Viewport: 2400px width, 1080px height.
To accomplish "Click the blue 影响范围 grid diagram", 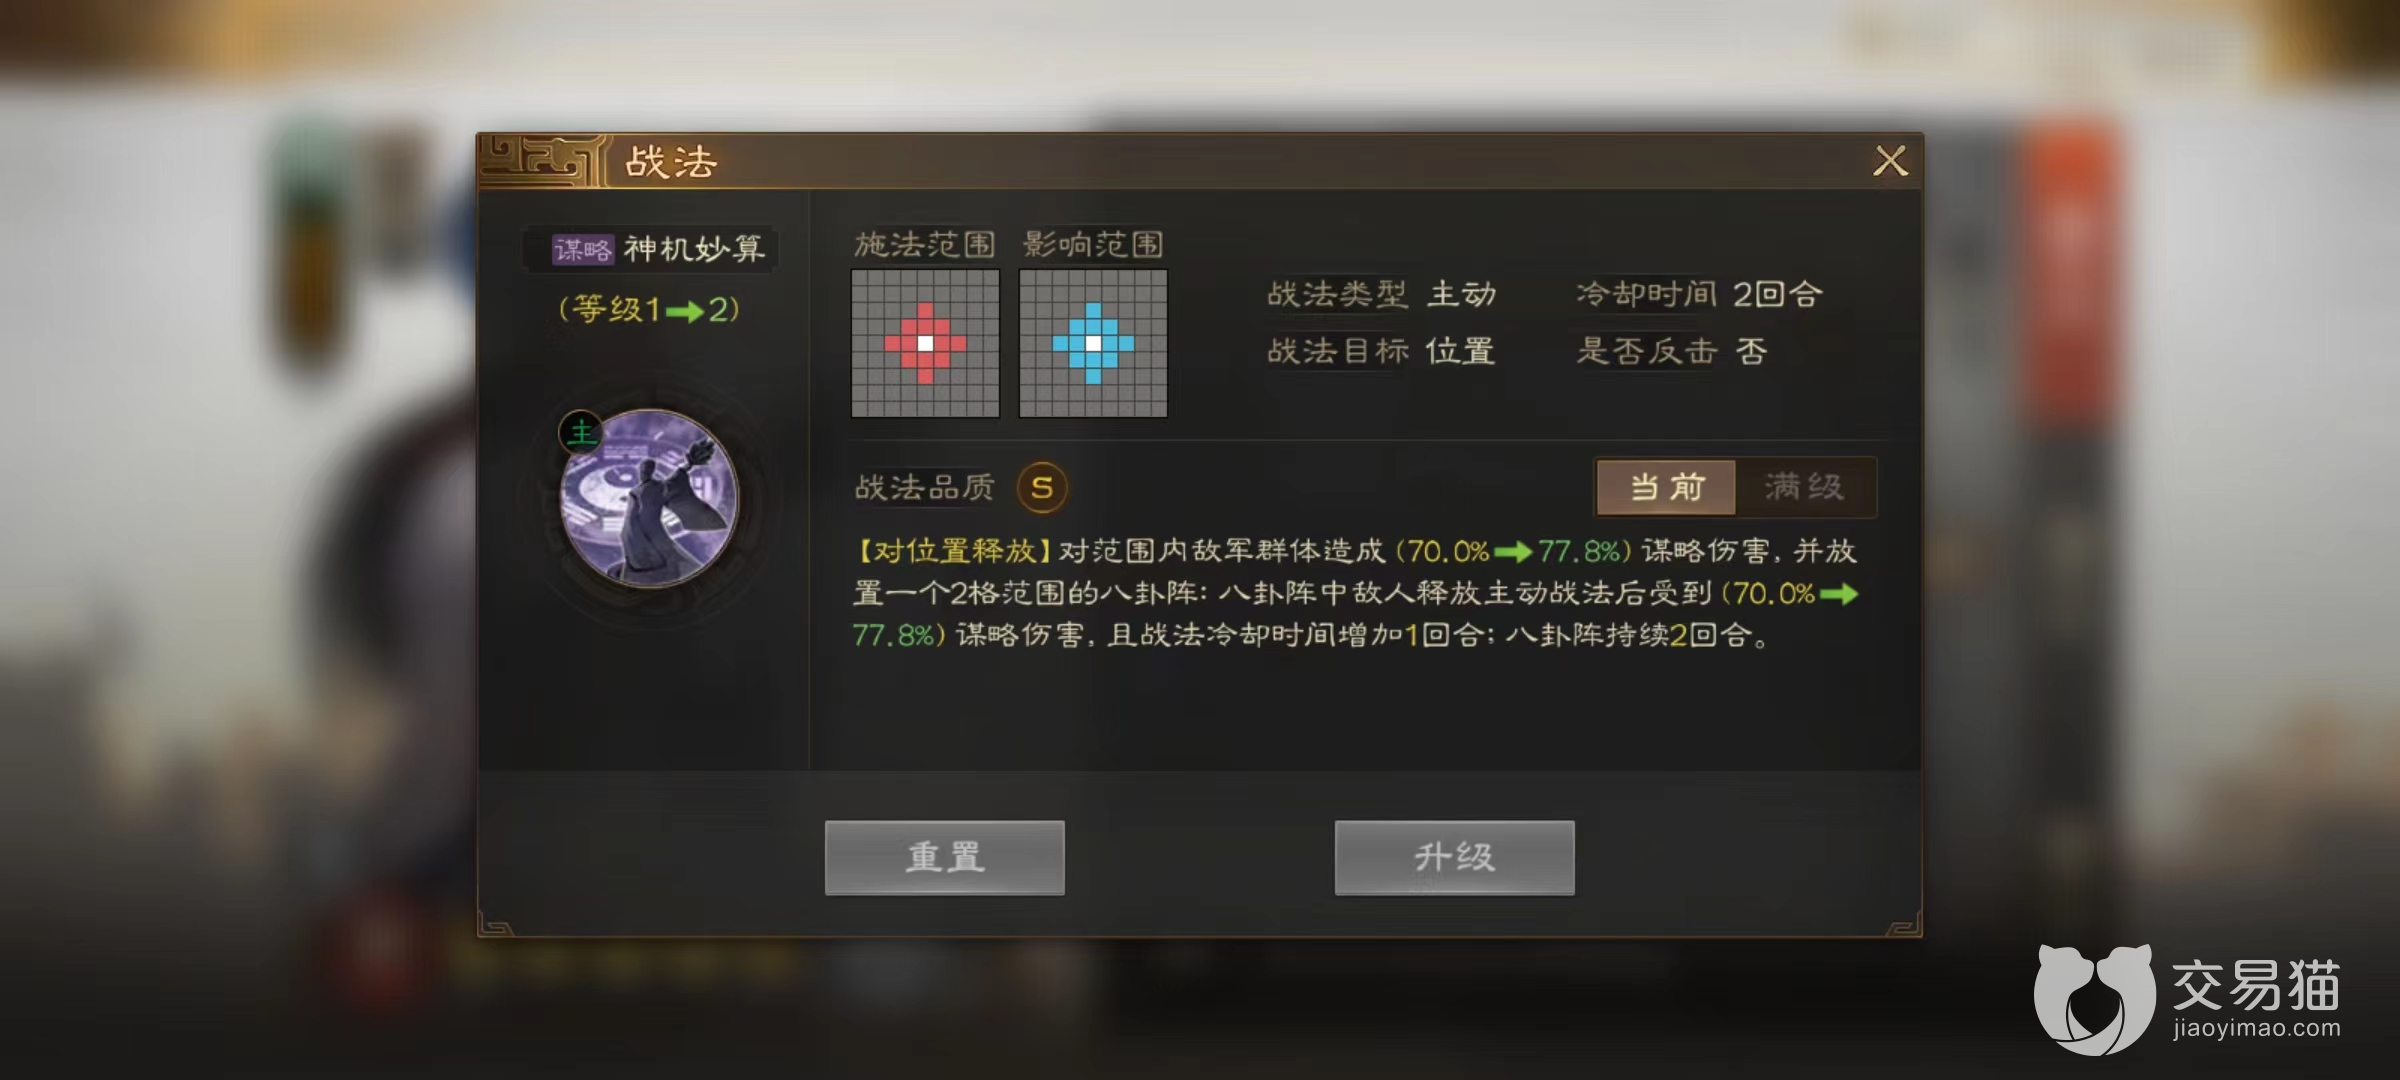I will click(x=1093, y=343).
